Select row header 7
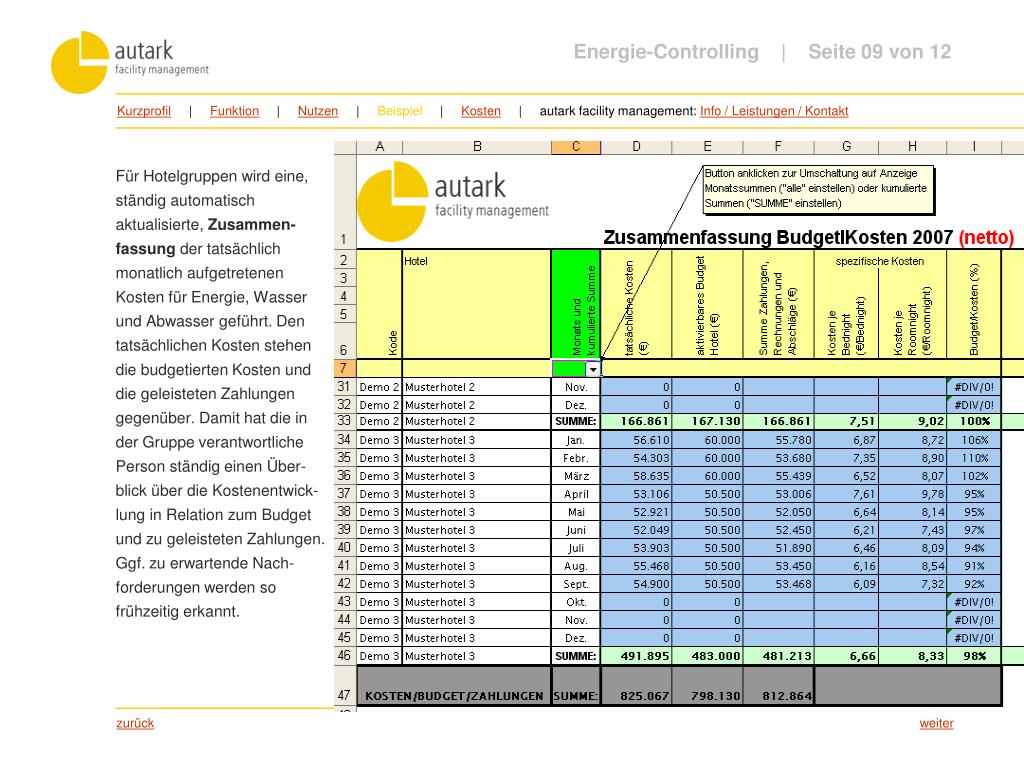 [345, 368]
